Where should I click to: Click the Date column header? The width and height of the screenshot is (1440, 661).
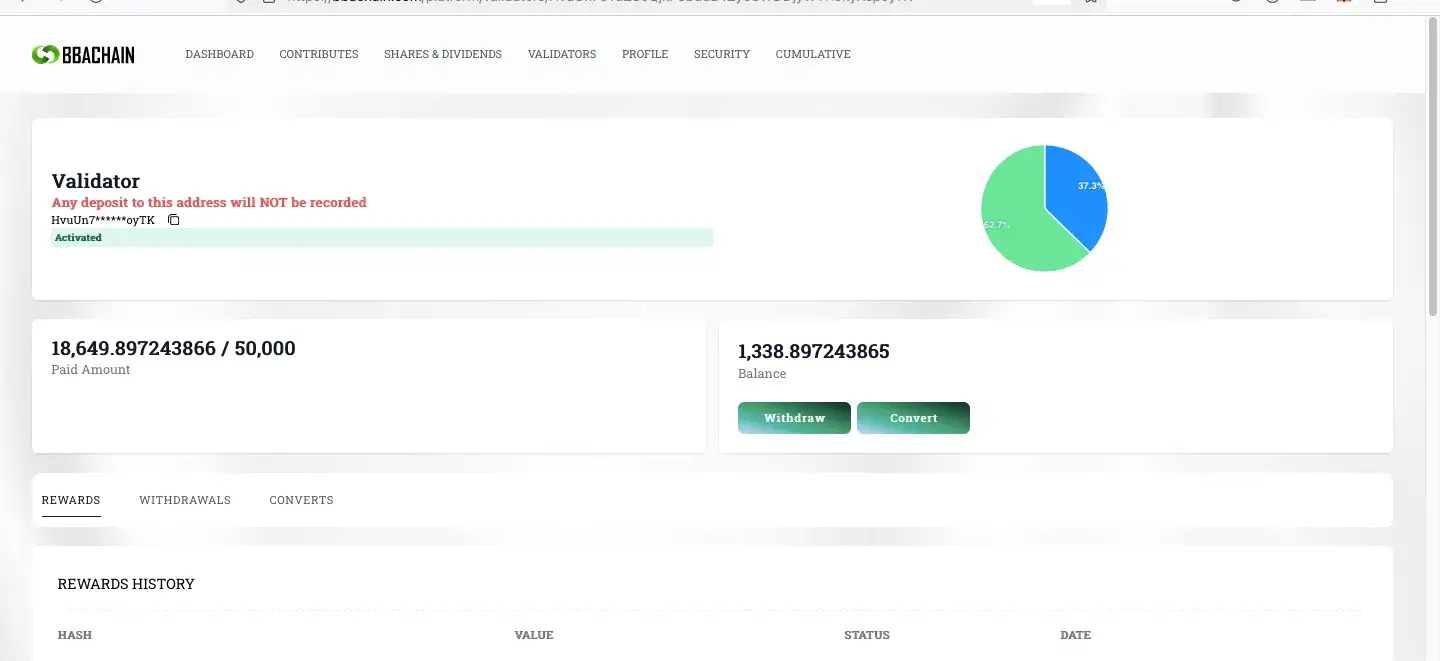[1075, 635]
